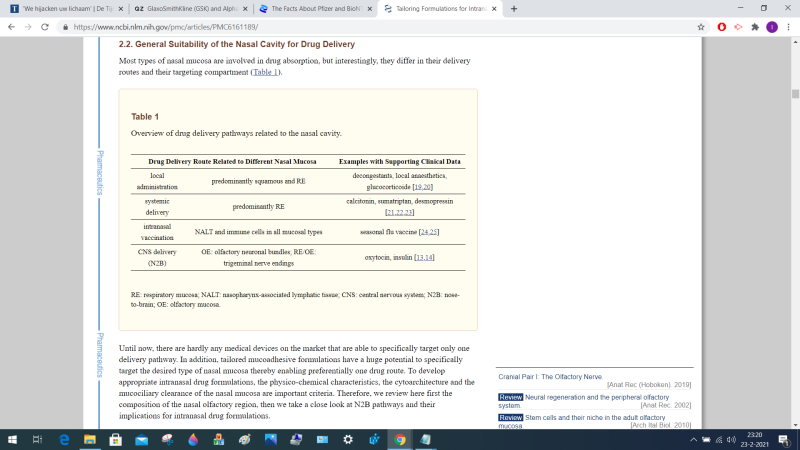Screen dimensions: 800x450
Task: Select the Tailoring Formulations tab
Action: [440, 9]
